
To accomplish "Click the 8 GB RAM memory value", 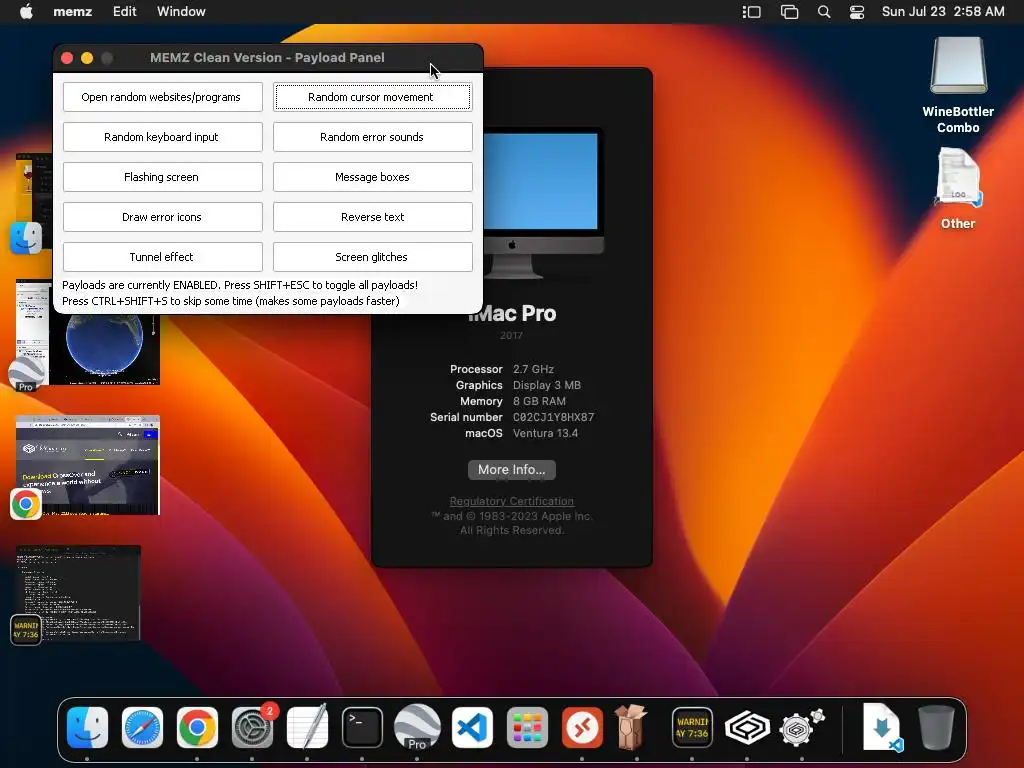I will click(x=539, y=401).
